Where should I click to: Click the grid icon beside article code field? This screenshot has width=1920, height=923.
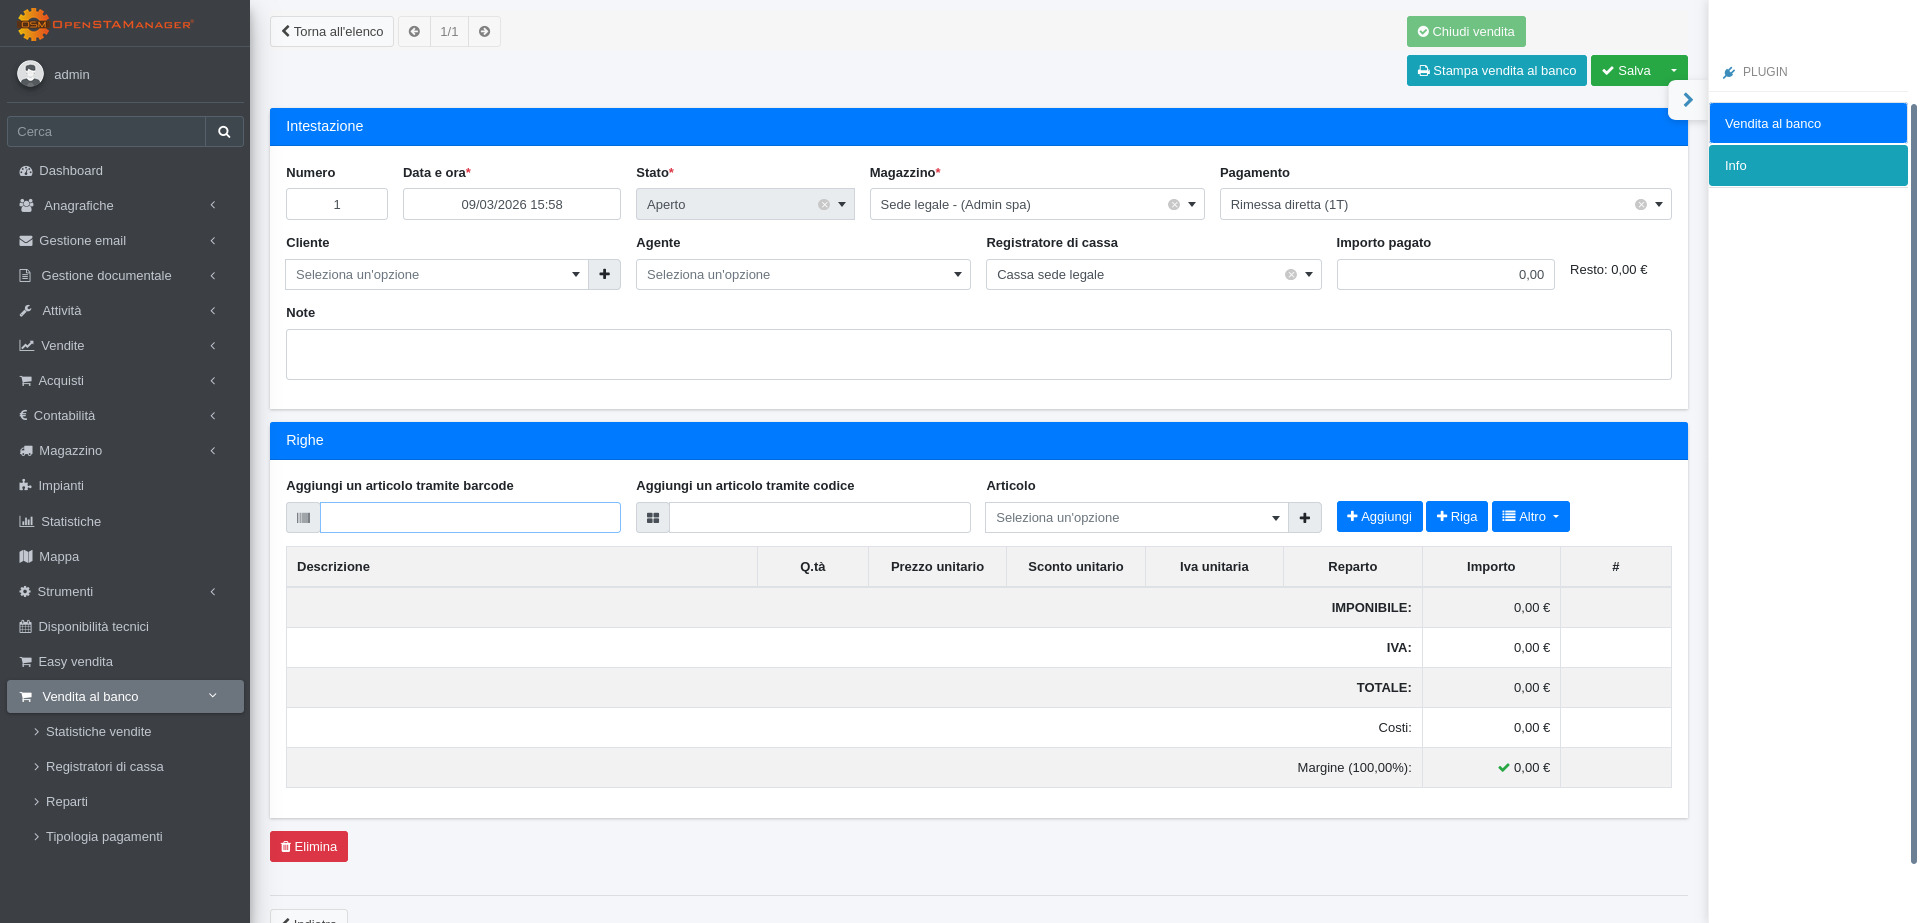point(653,518)
